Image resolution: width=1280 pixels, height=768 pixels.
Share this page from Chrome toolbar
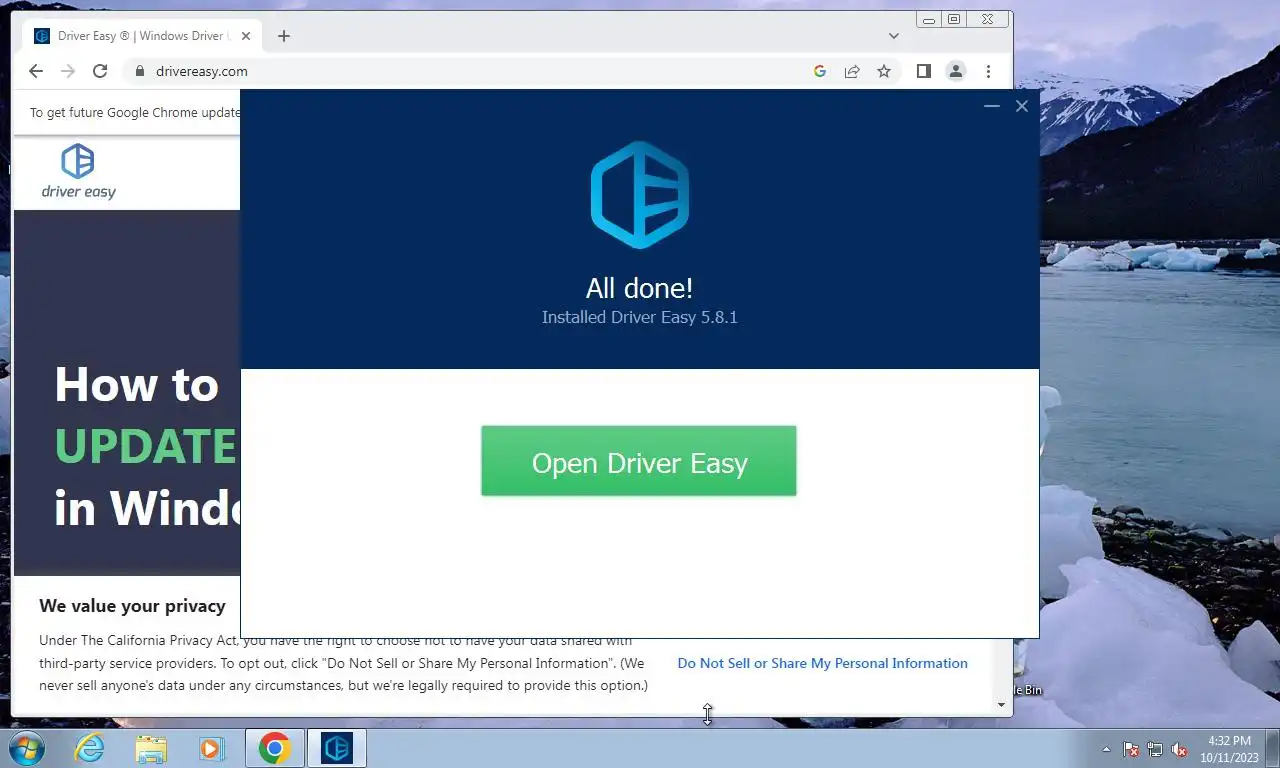click(x=852, y=71)
